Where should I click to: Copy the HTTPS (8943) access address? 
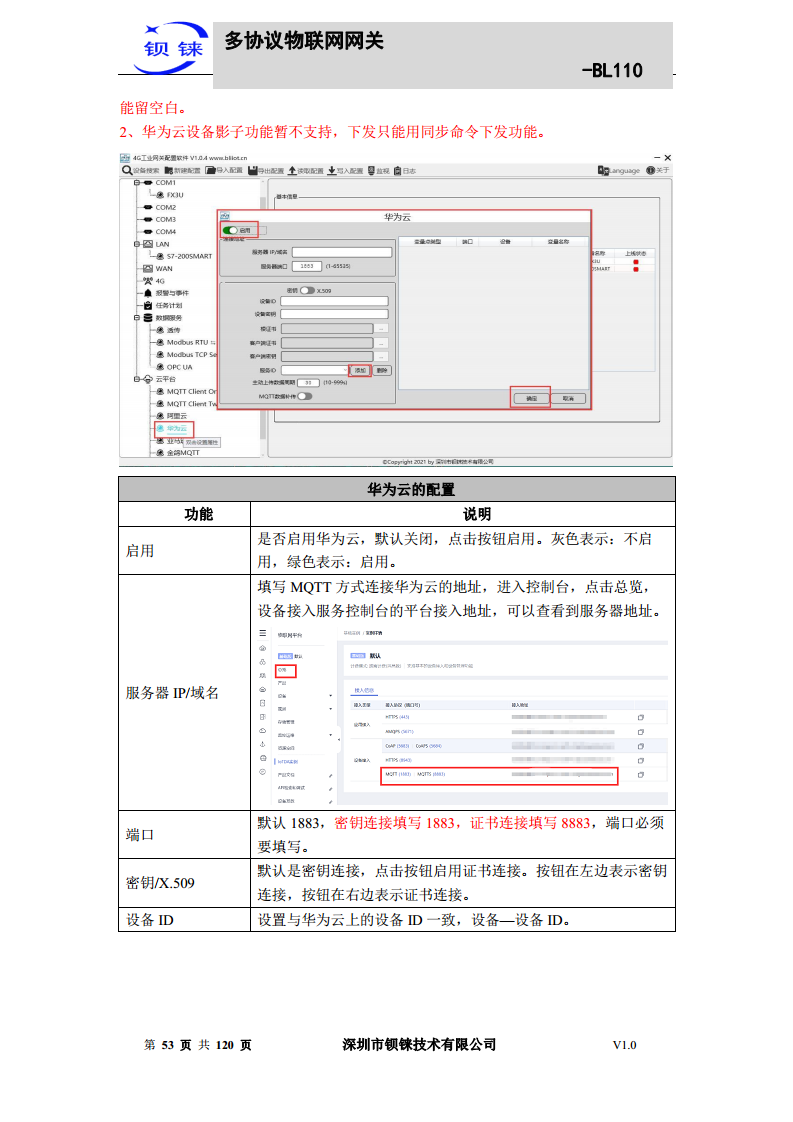click(x=641, y=761)
